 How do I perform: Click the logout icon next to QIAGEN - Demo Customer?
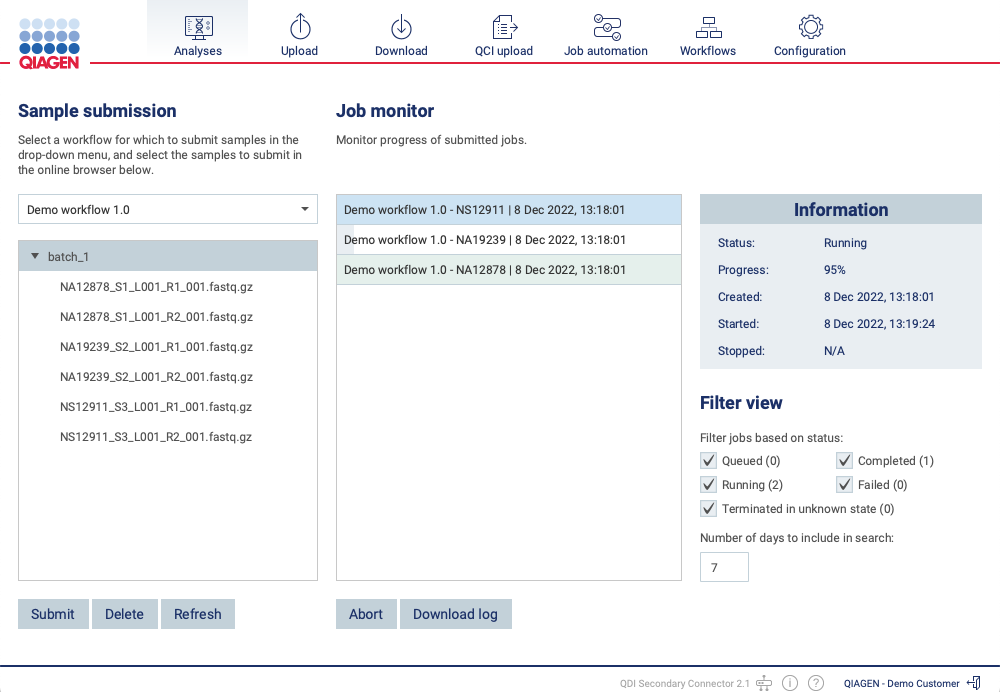click(974, 682)
